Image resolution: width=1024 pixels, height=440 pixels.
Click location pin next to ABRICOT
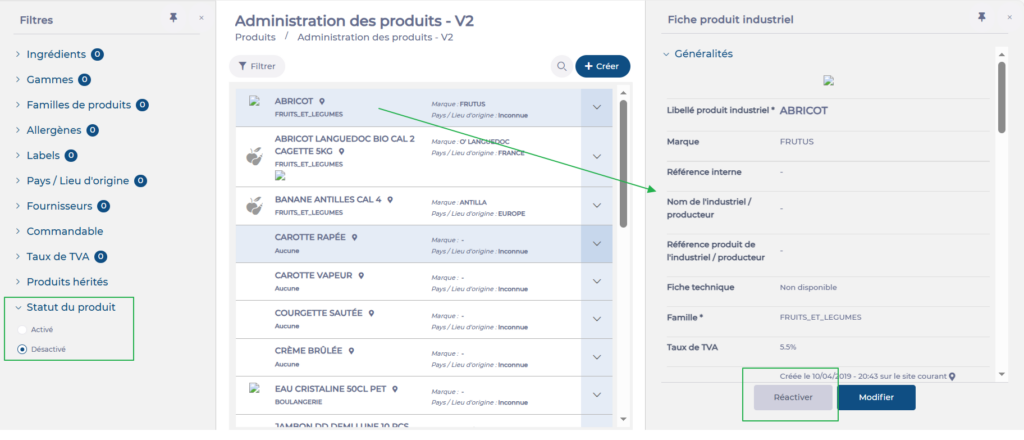[x=322, y=101]
